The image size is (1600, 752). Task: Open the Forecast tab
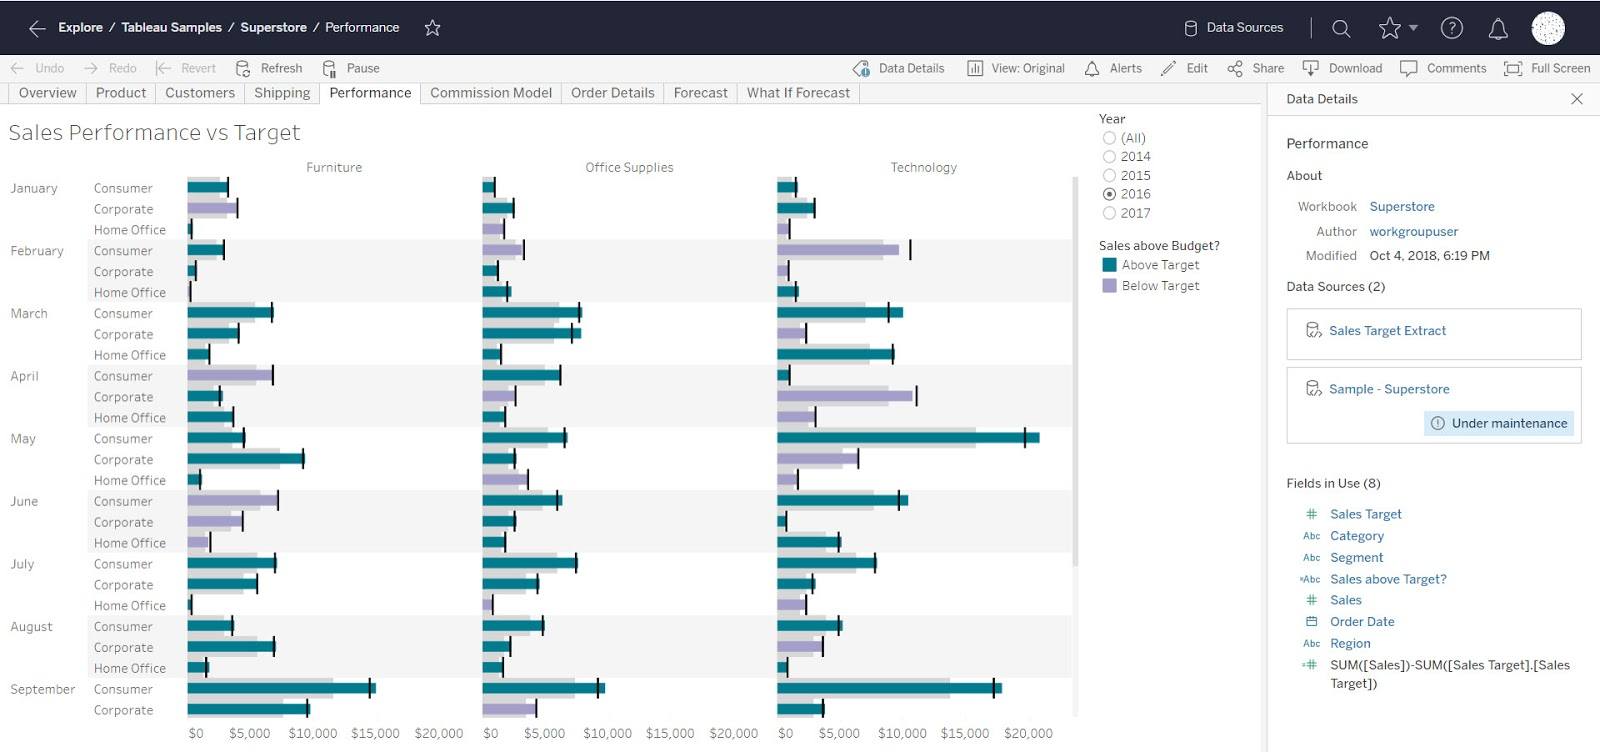point(701,93)
